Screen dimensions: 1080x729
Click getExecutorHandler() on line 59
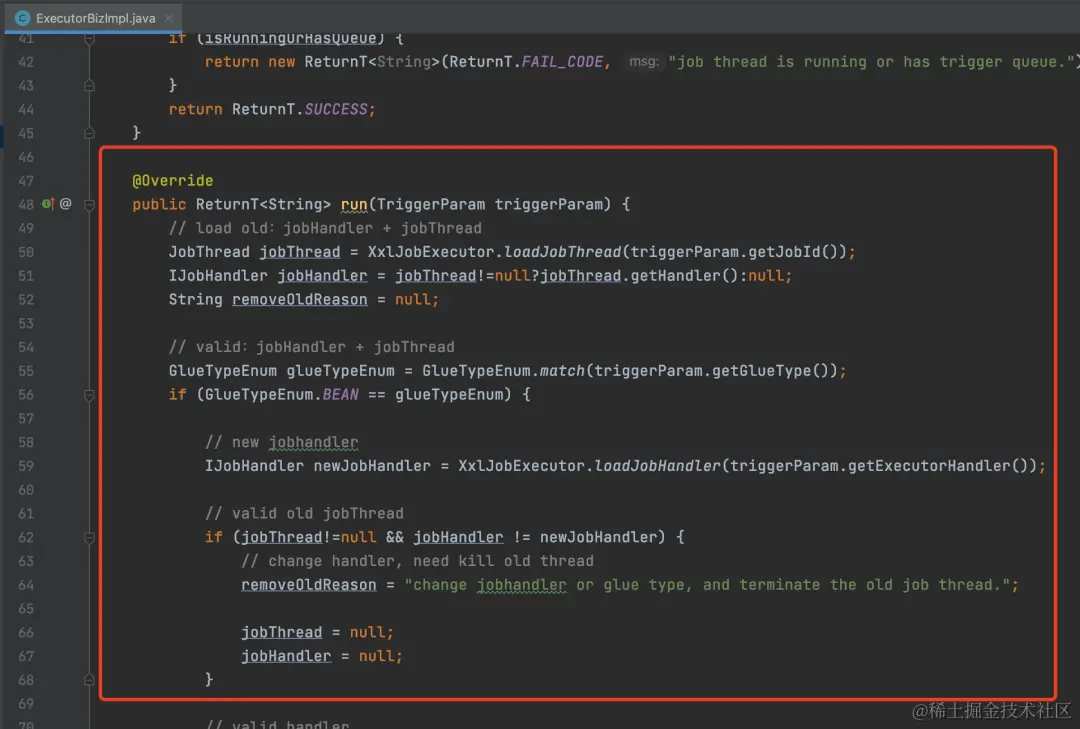click(939, 466)
